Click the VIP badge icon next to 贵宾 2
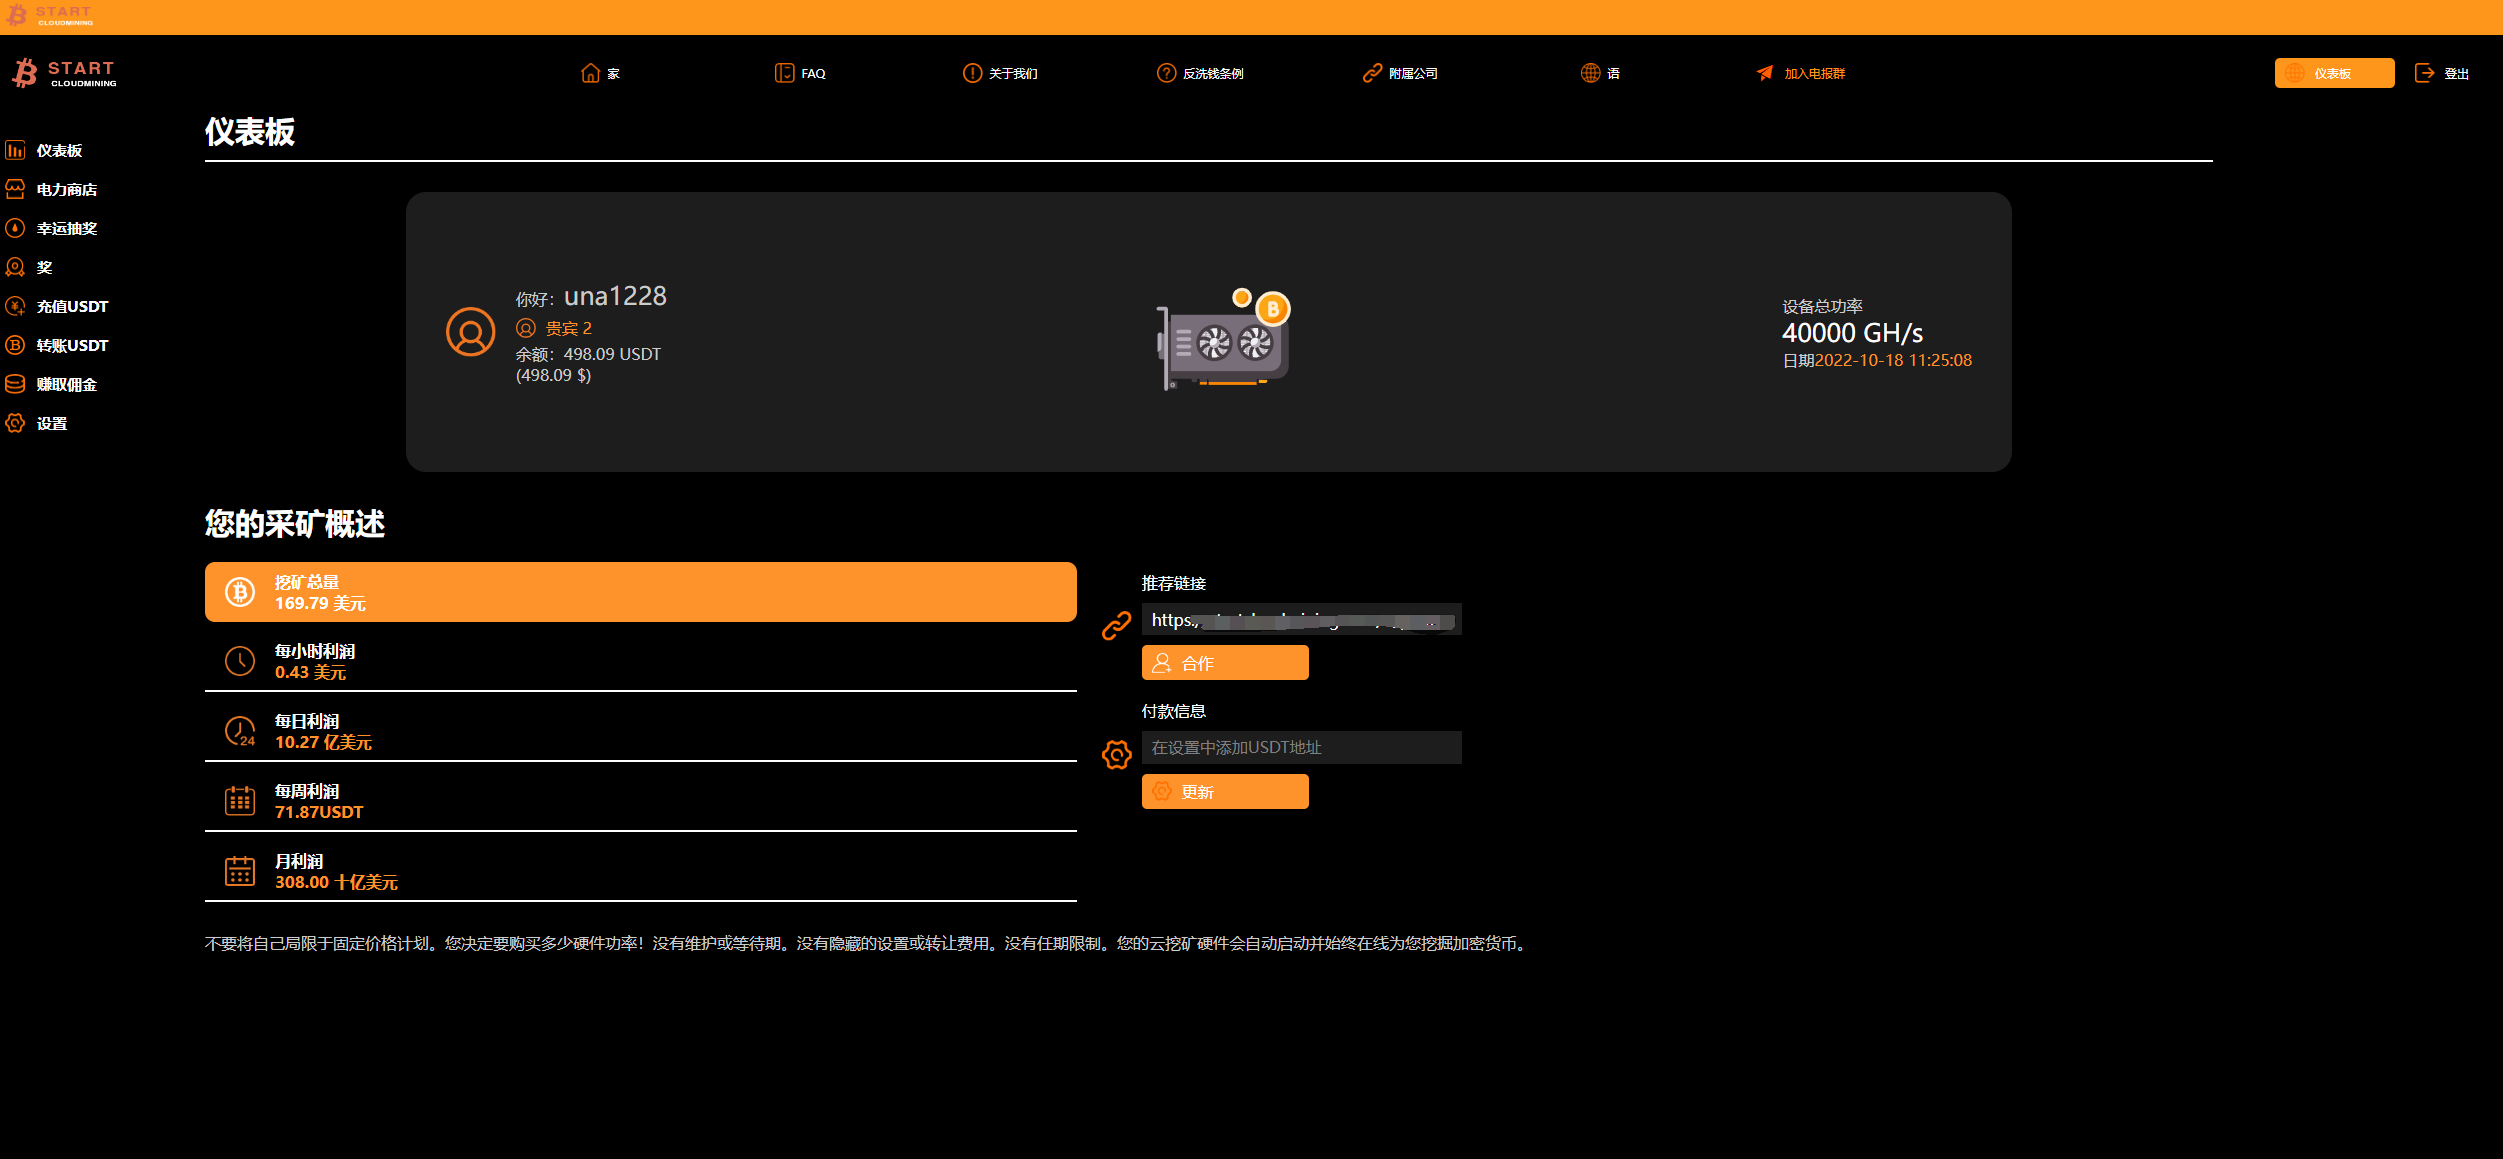This screenshot has width=2503, height=1159. point(526,328)
